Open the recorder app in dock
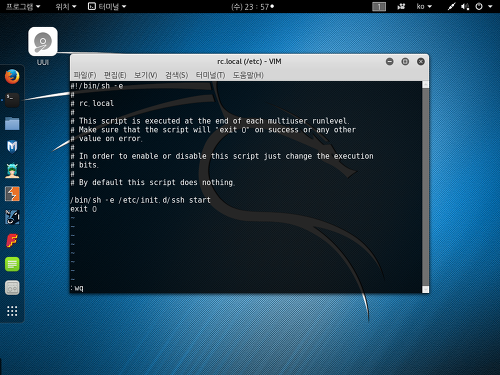The image size is (500, 375). 12,288
